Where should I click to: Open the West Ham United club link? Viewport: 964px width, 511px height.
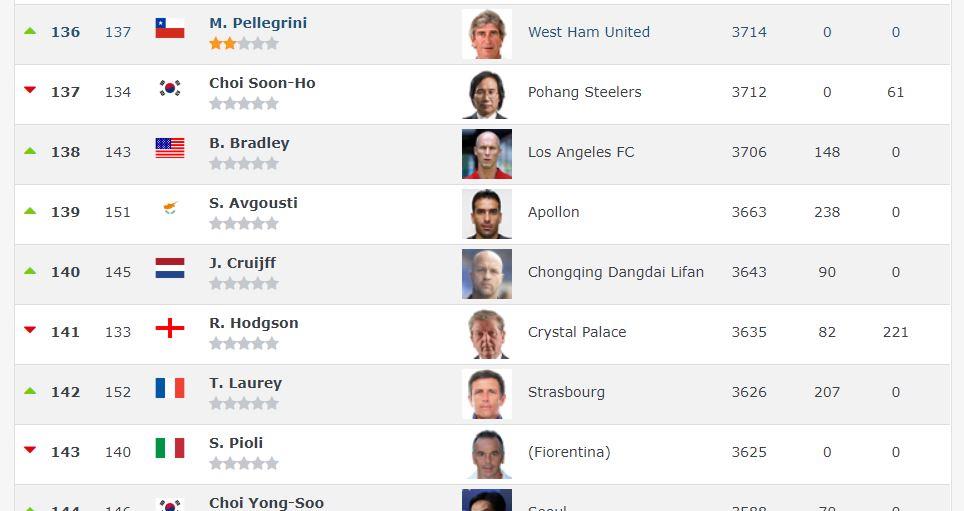click(x=588, y=32)
